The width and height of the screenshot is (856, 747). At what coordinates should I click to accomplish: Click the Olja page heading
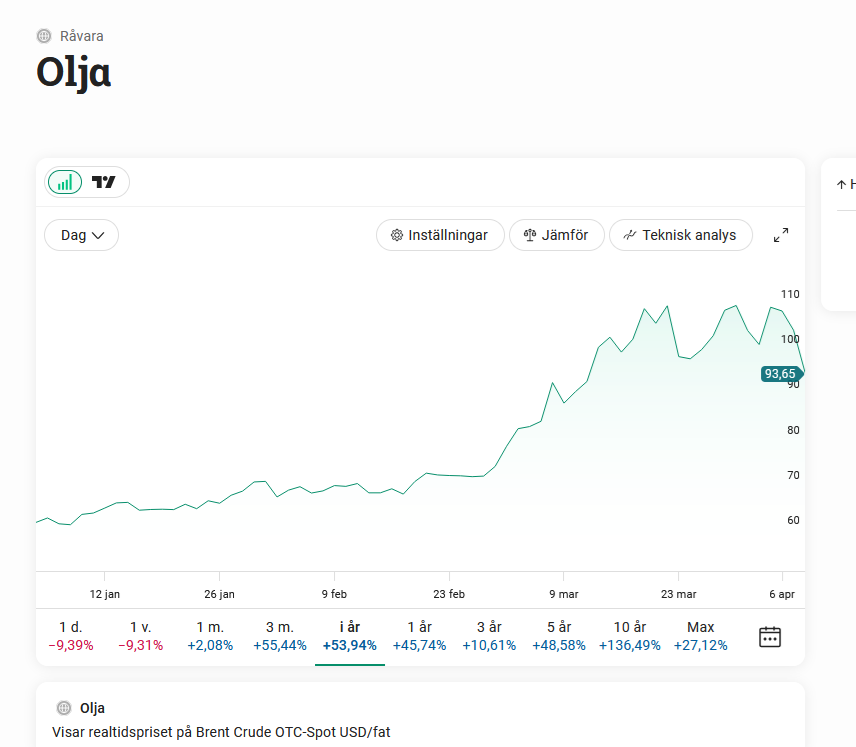[x=74, y=73]
